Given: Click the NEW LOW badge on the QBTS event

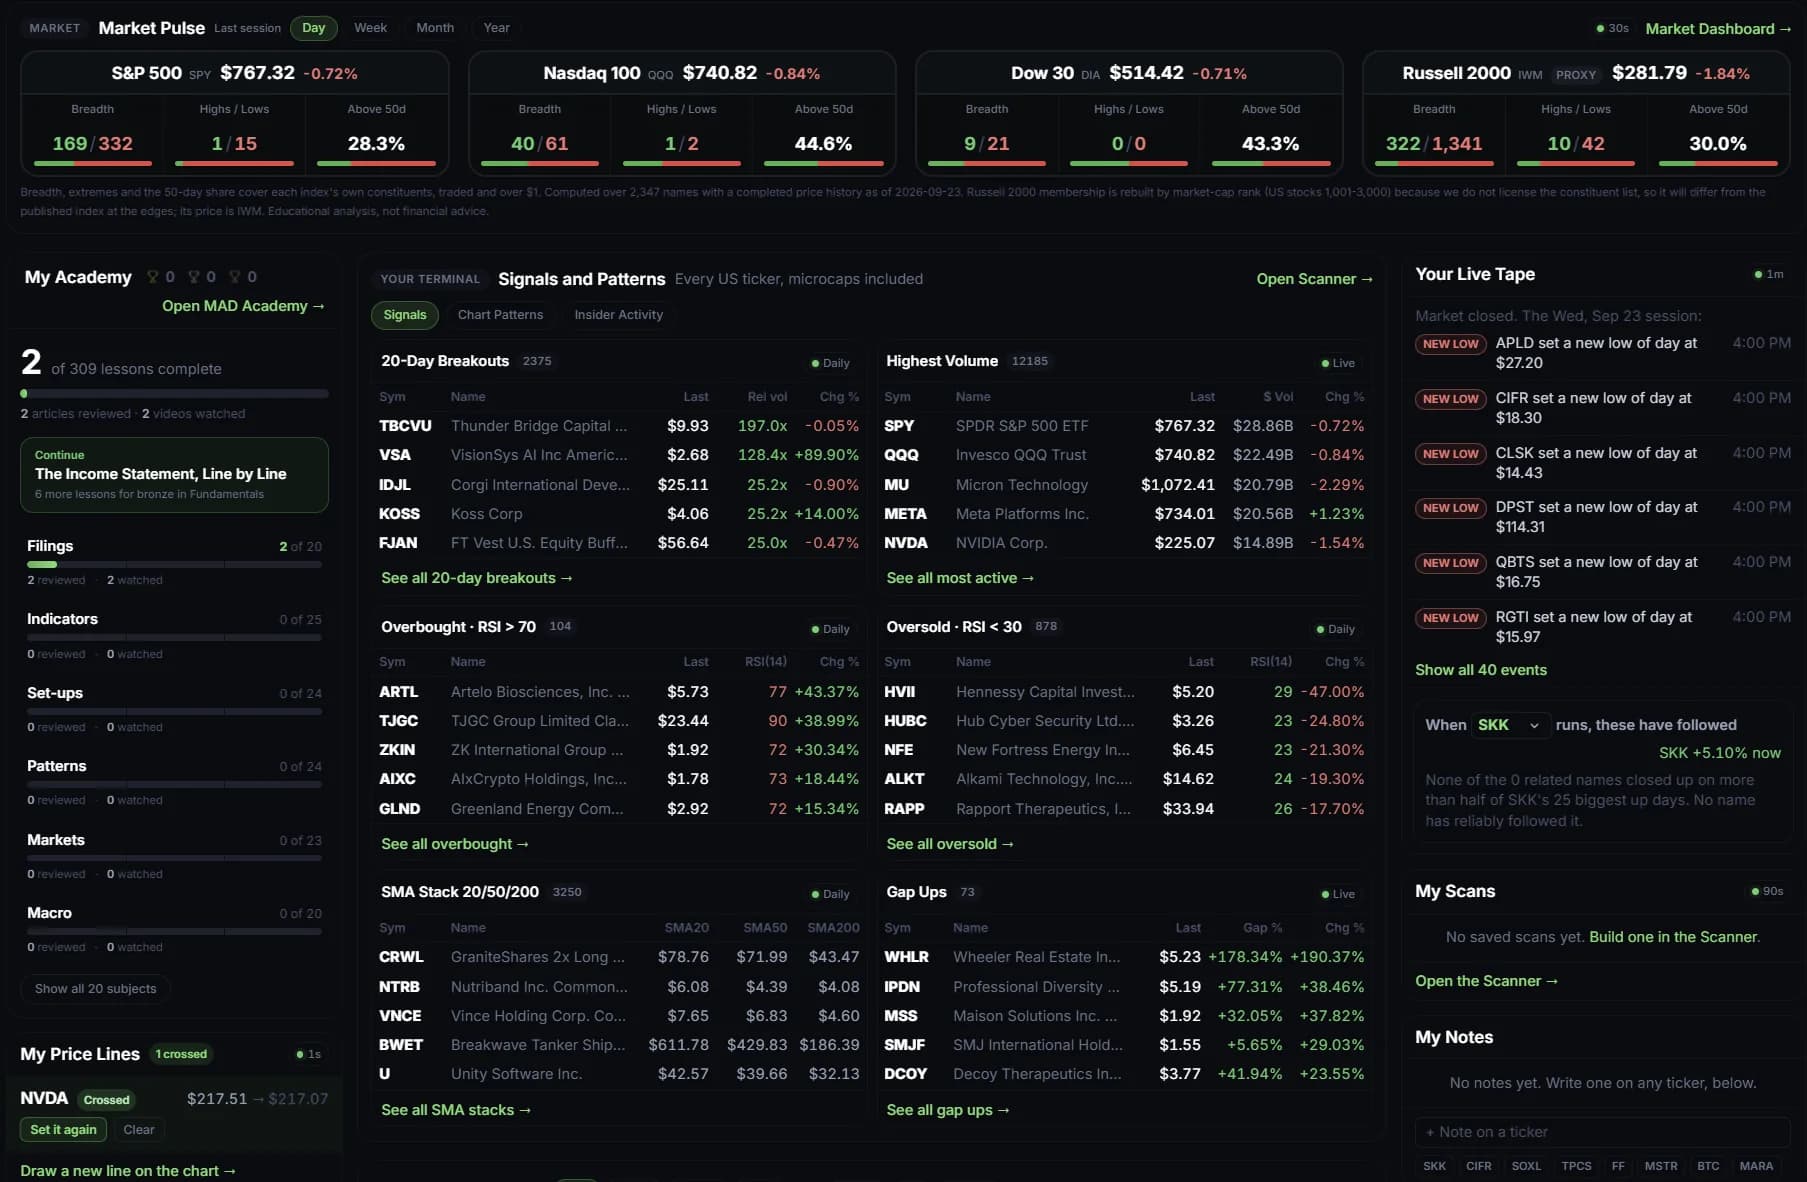Looking at the screenshot, I should pyautogui.click(x=1450, y=563).
